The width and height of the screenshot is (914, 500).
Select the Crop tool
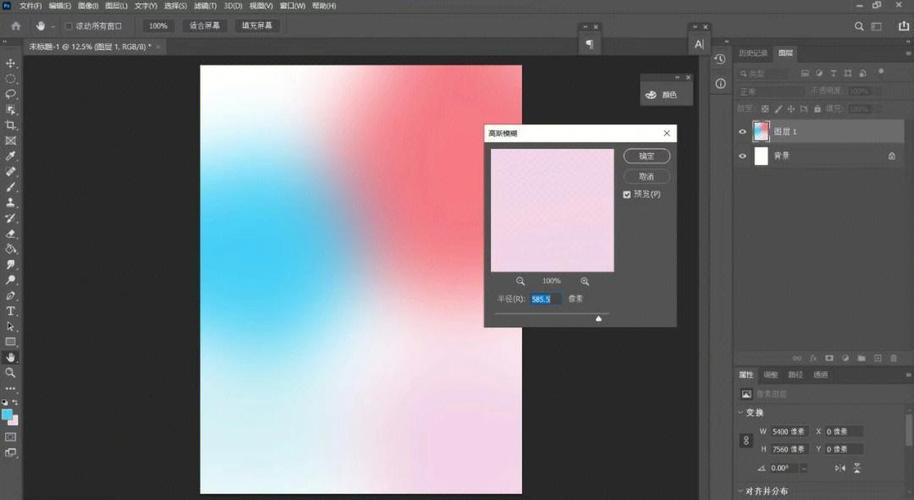pos(11,125)
